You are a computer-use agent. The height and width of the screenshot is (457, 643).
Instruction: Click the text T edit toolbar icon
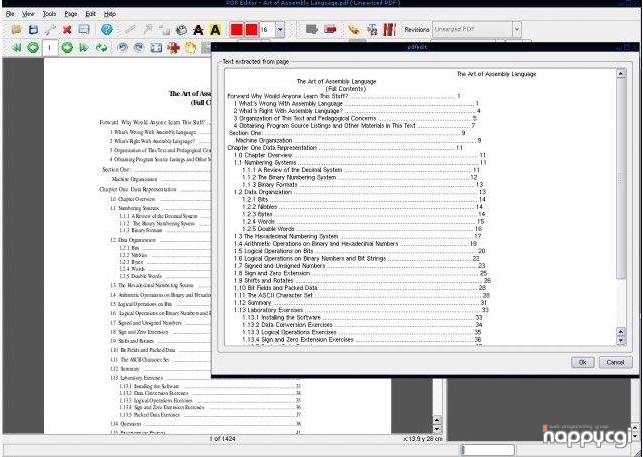(x=372, y=30)
